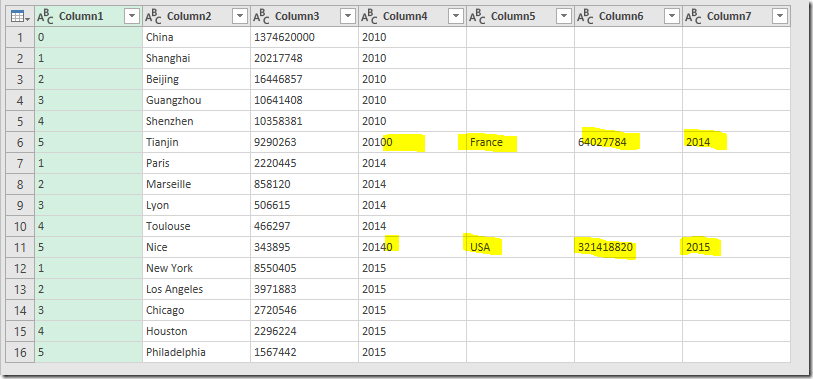Image resolution: width=813 pixels, height=379 pixels.
Task: Click the 20140 cell in Column4
Action: (x=412, y=247)
